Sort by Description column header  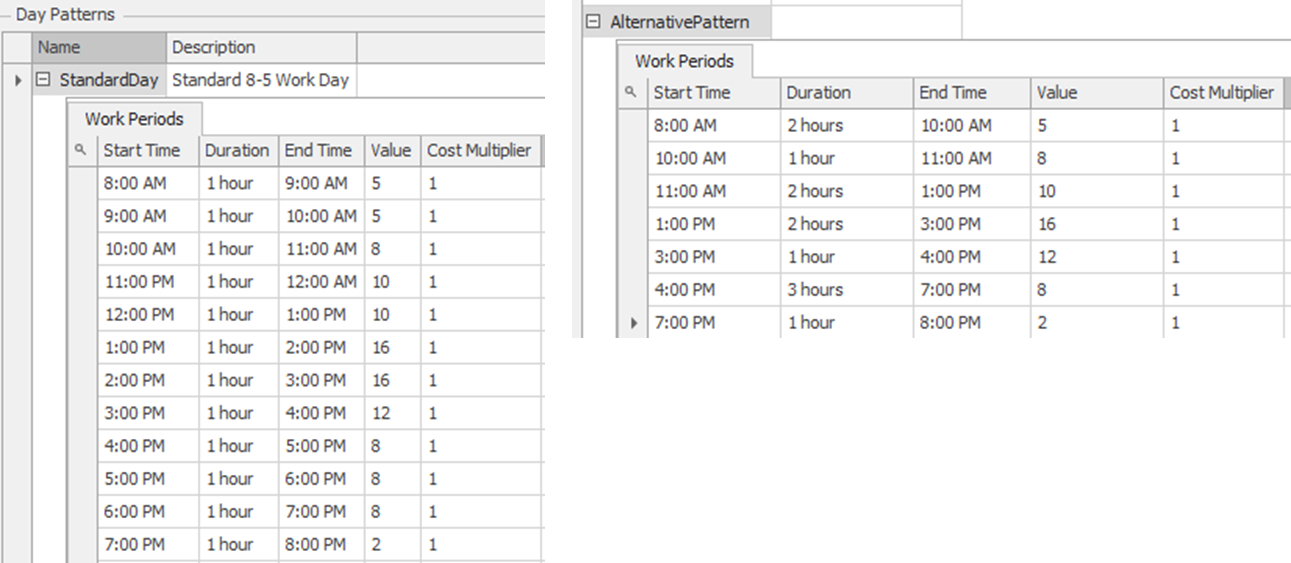[261, 47]
